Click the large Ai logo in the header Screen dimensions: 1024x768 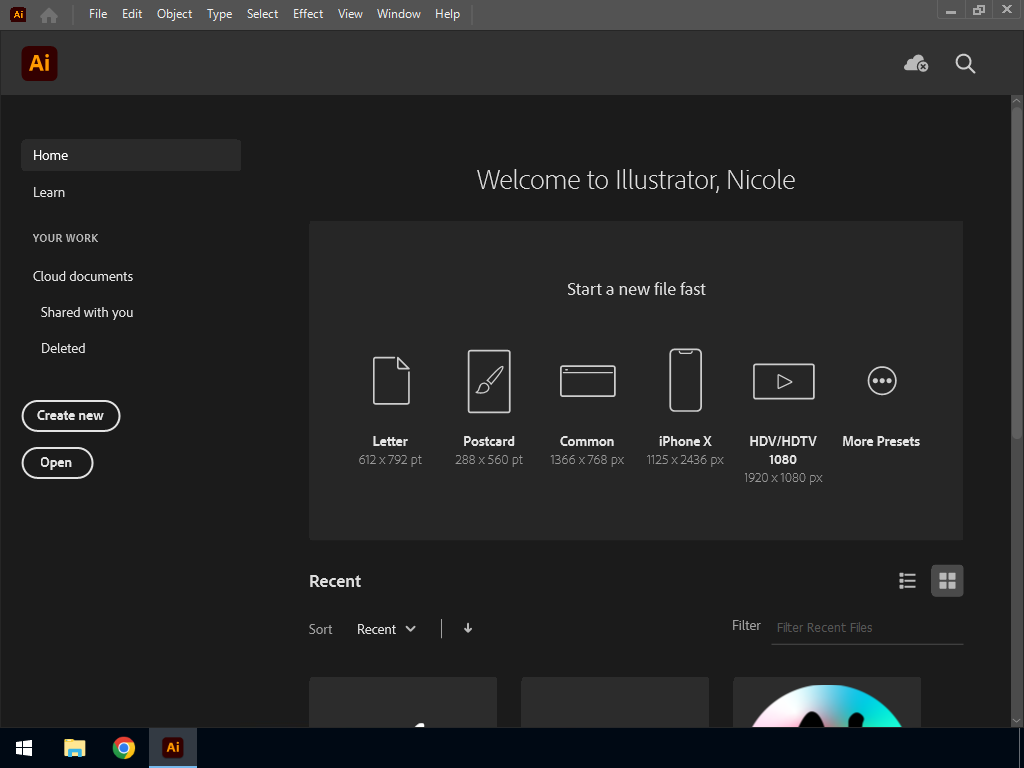(x=39, y=63)
